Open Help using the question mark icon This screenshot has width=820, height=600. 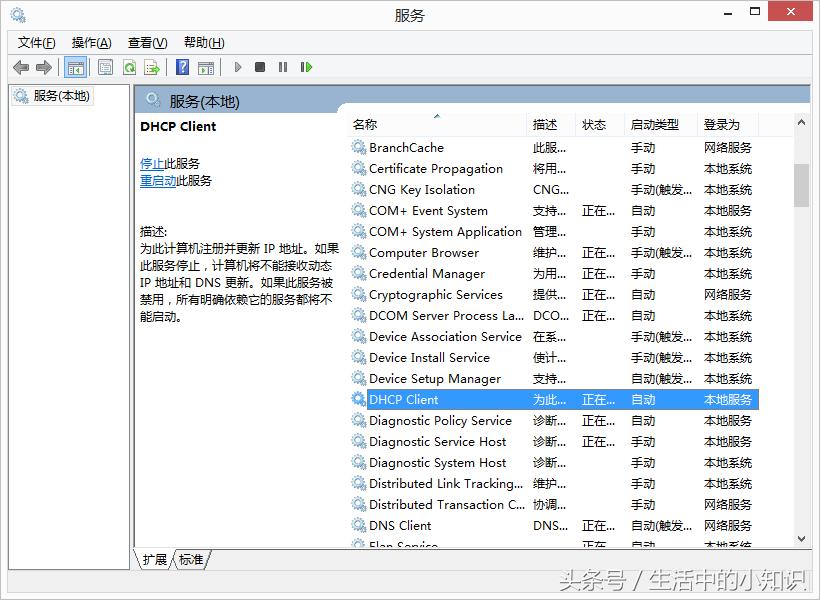tap(184, 67)
